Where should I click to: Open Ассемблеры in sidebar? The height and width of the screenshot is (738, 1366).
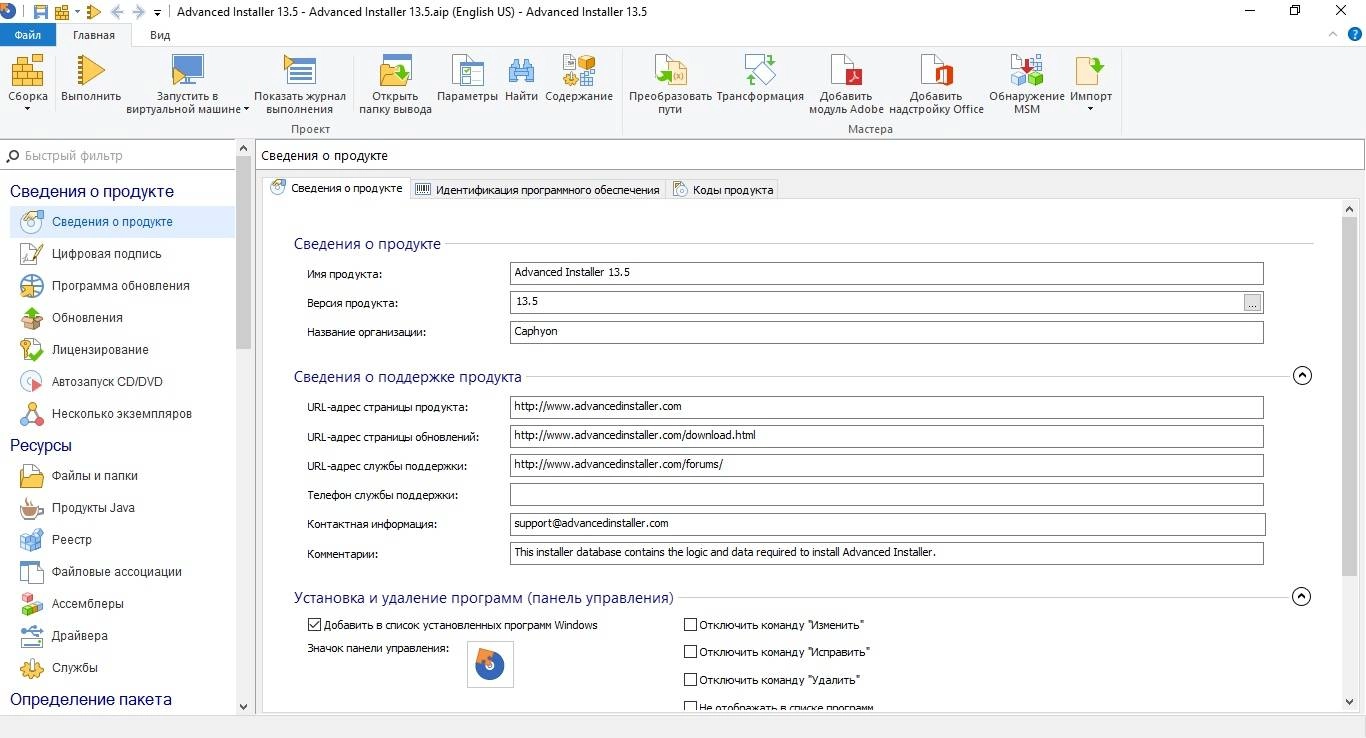[122, 604]
